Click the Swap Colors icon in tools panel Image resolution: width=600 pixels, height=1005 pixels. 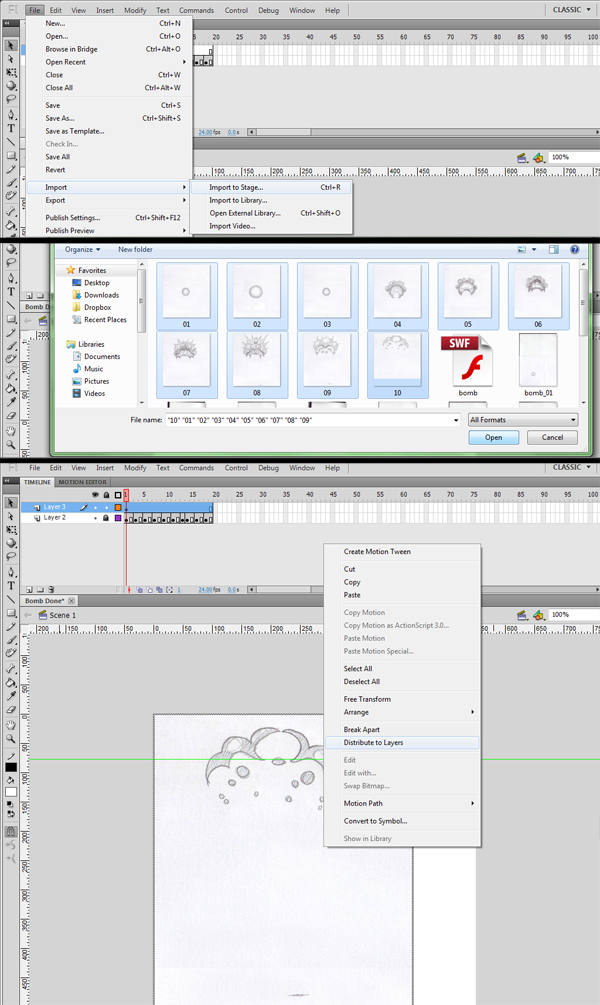tap(11, 814)
